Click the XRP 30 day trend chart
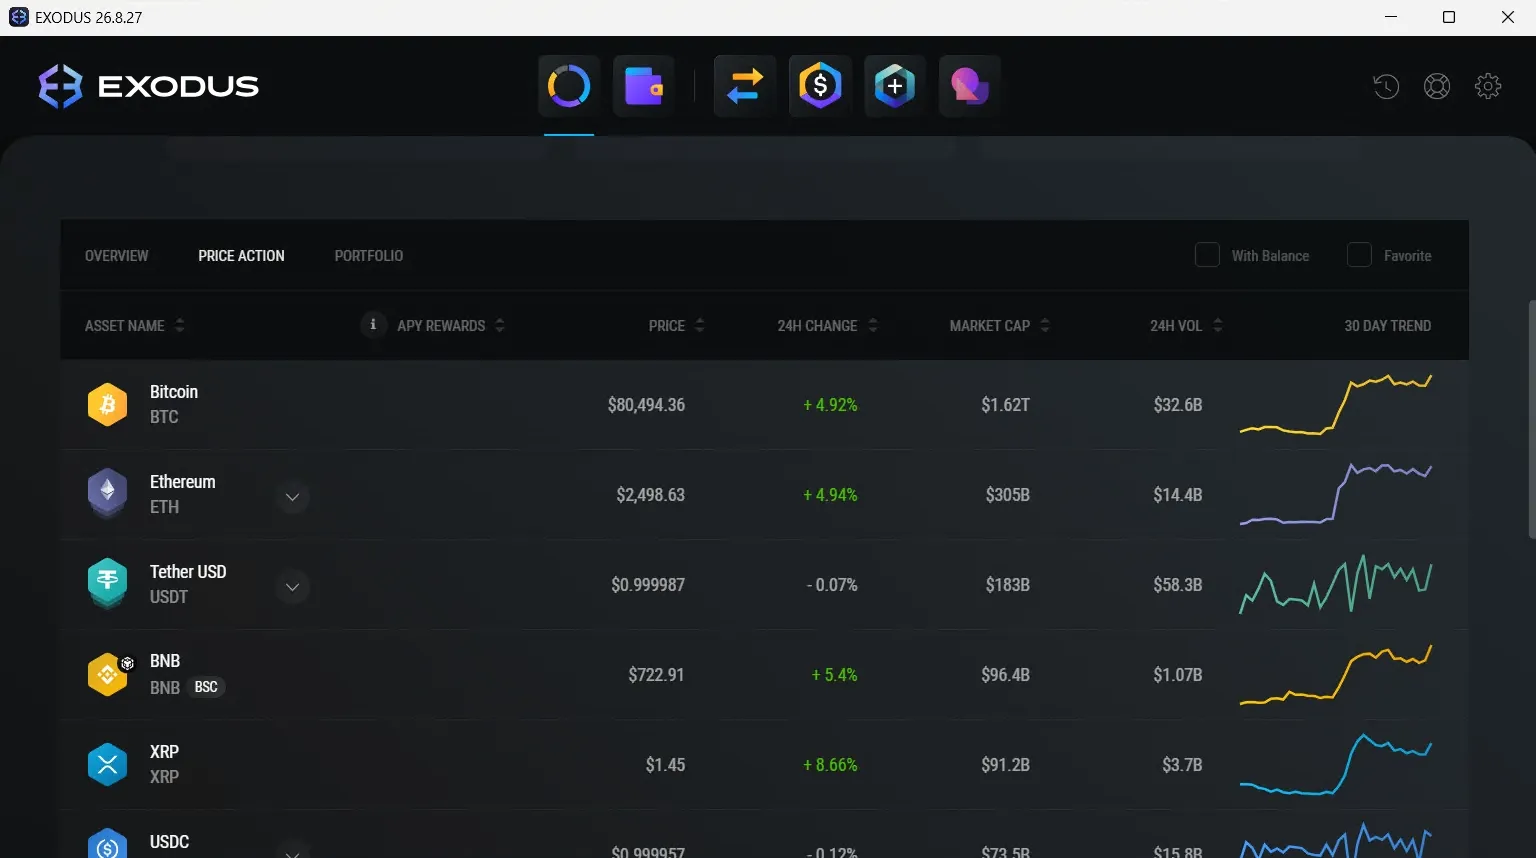Viewport: 1536px width, 858px height. pyautogui.click(x=1336, y=765)
